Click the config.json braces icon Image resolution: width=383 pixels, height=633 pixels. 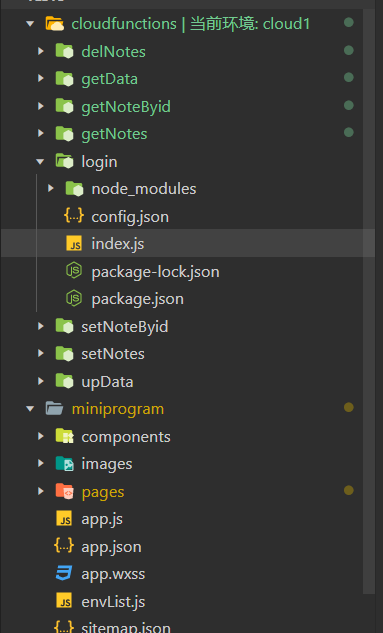74,216
